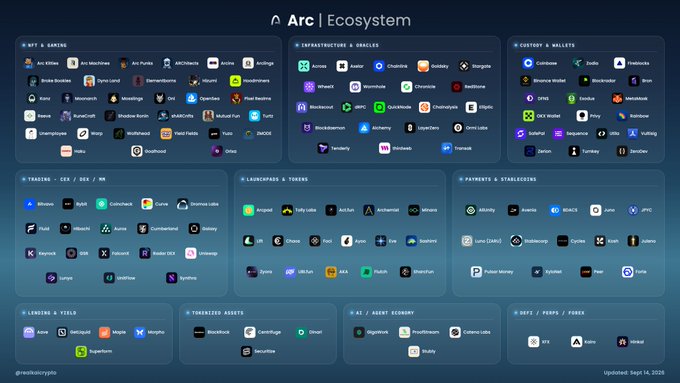
Task: Click the BlackRock icon
Action: [x=199, y=332]
